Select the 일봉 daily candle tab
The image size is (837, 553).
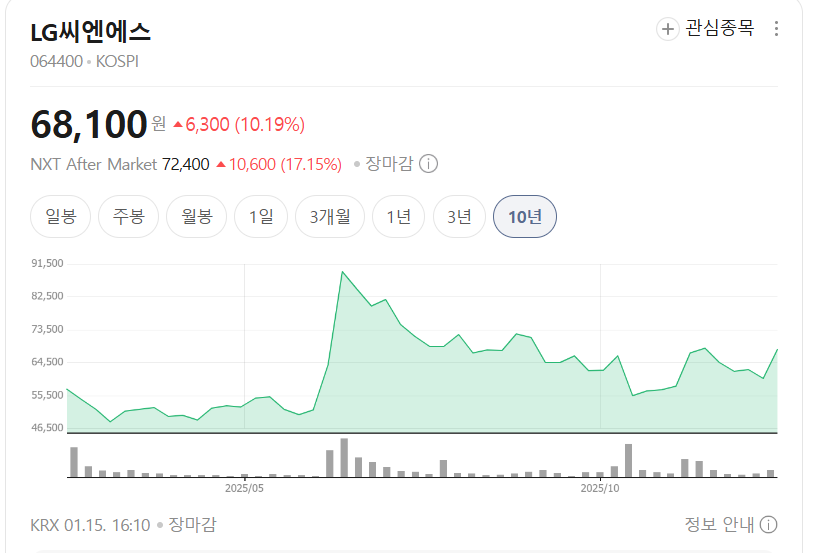(x=61, y=217)
